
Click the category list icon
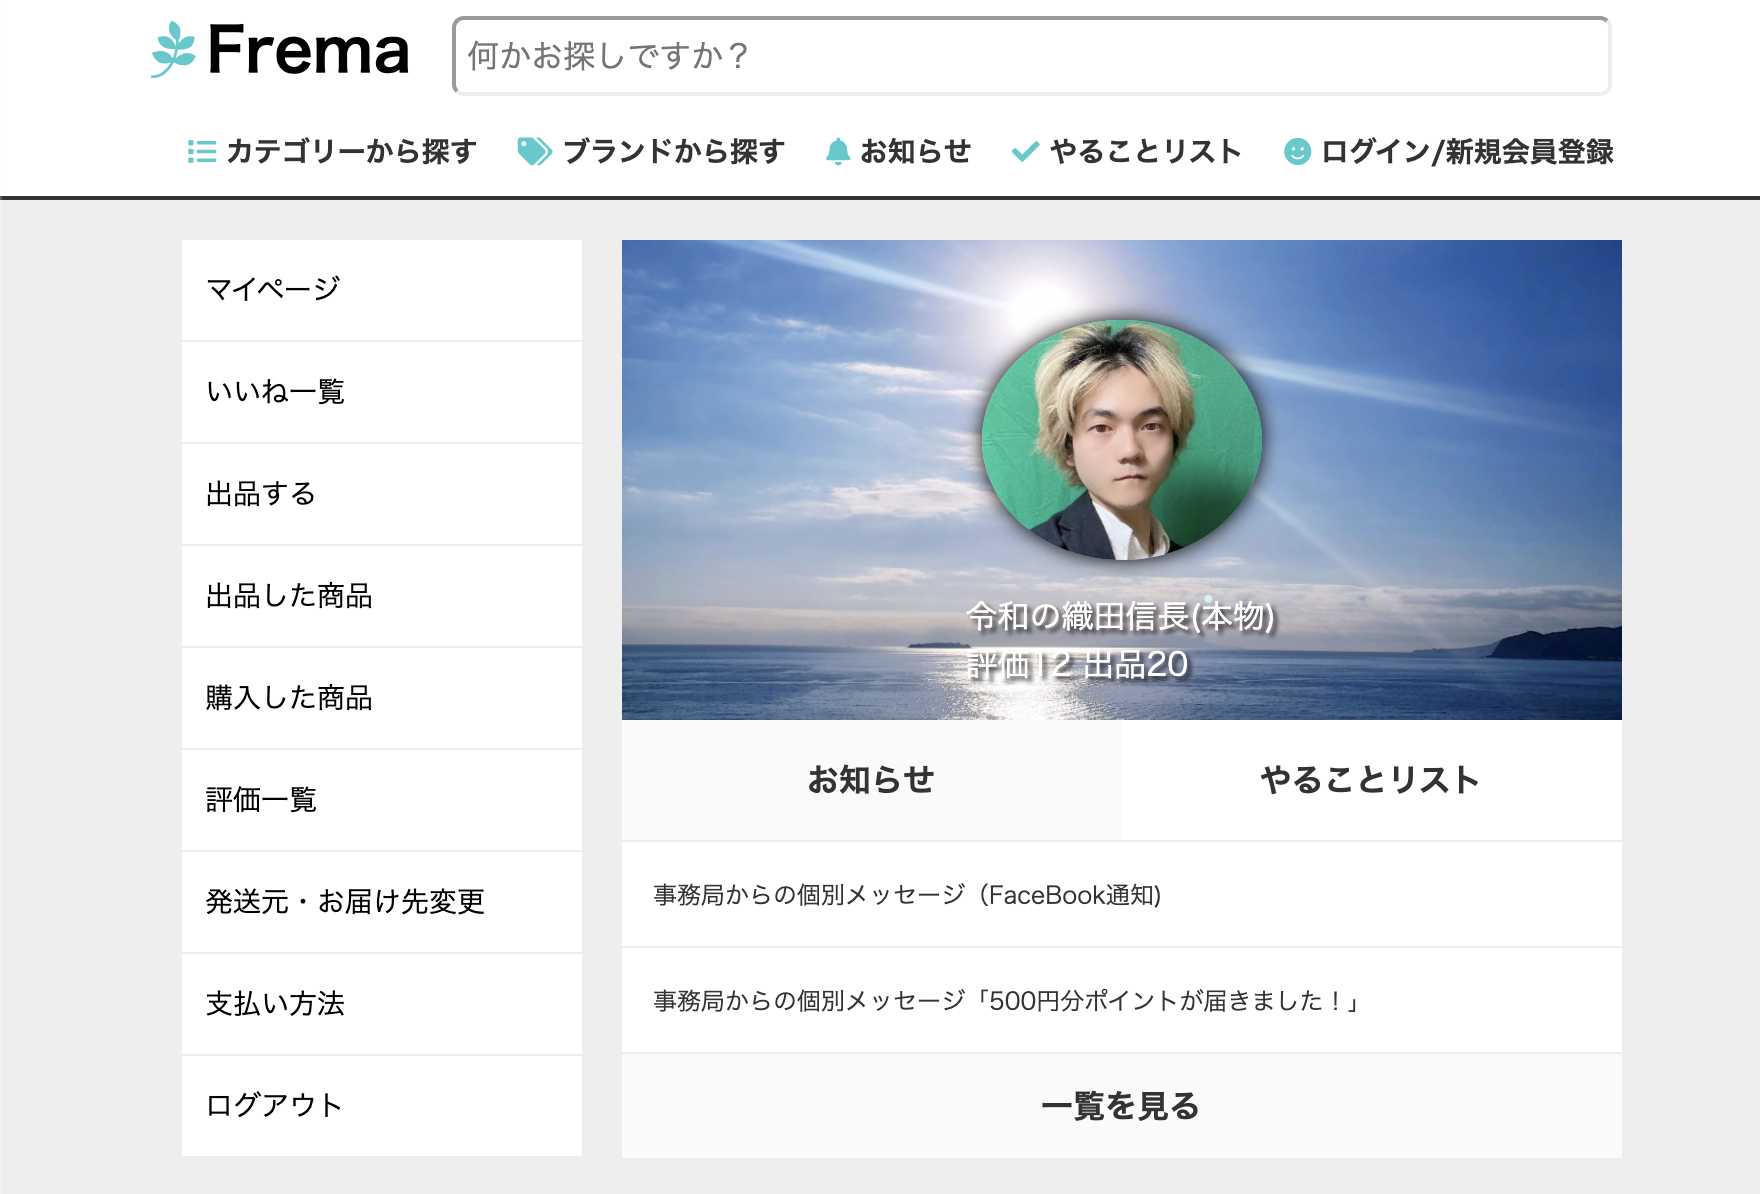[x=202, y=152]
